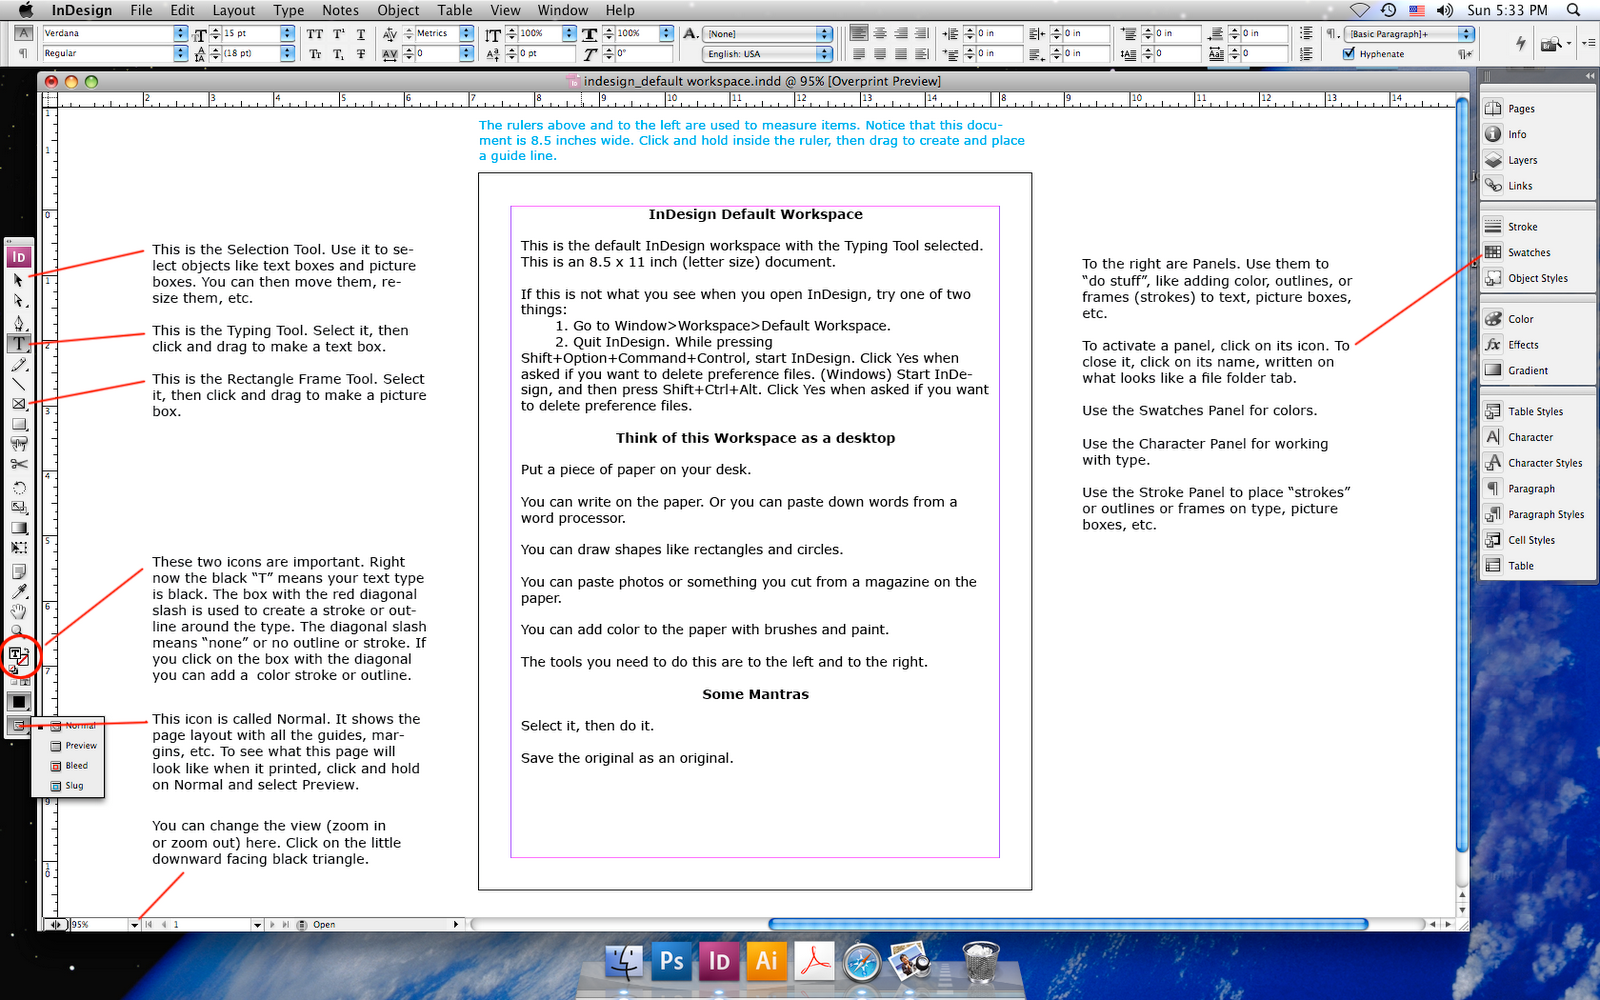The image size is (1600, 1000).
Task: Select the Rectangle Frame tool
Action: (18, 404)
